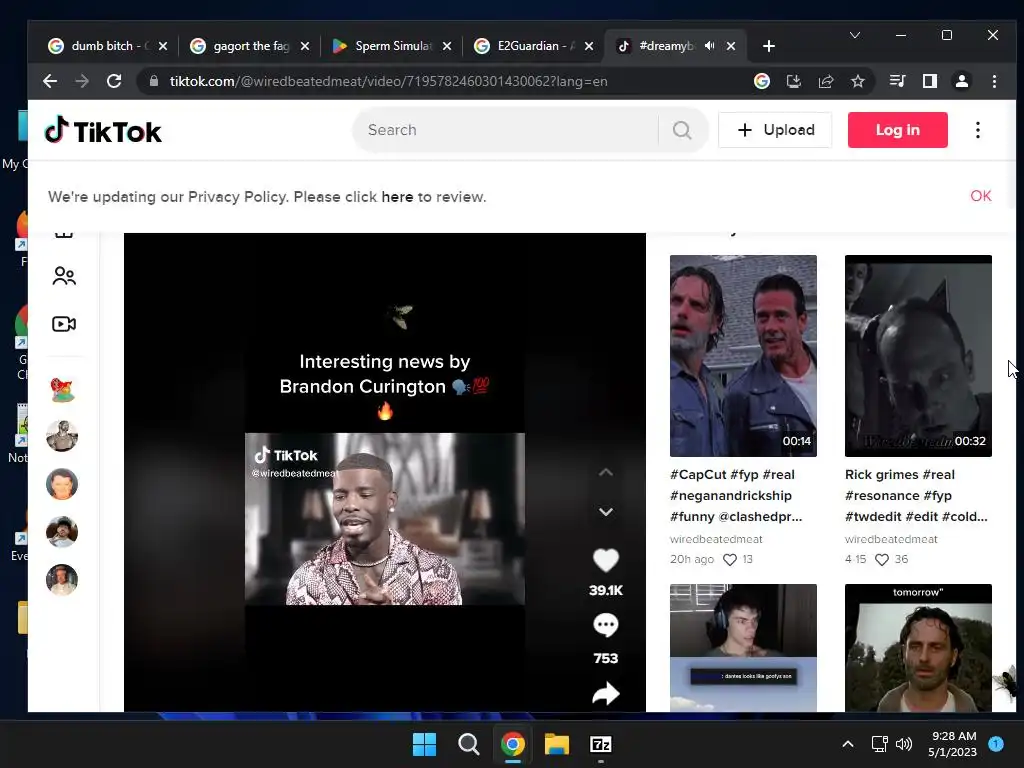Reload the page
The image size is (1024, 768).
coord(114,81)
